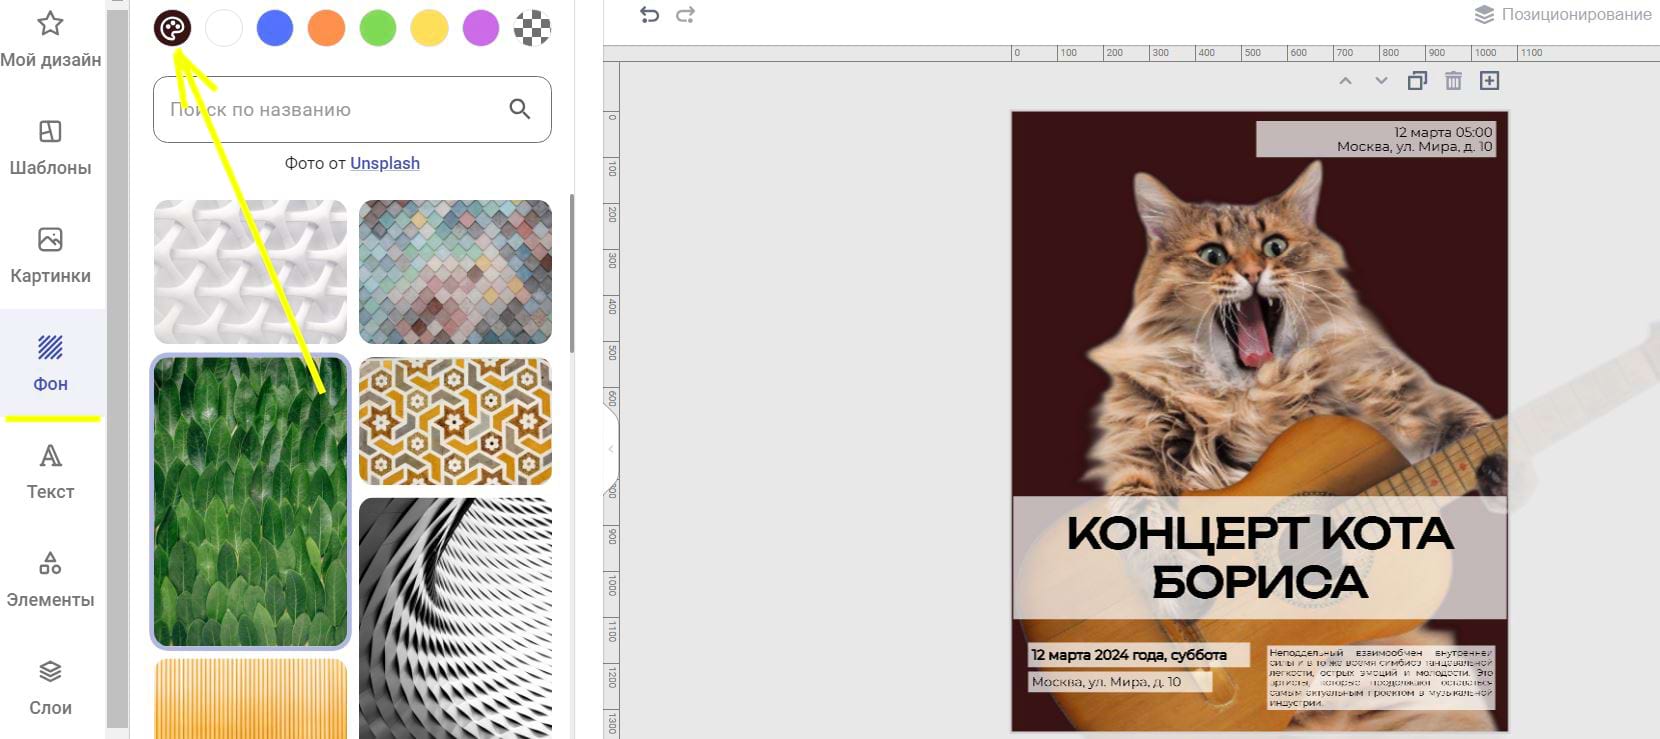Delete the page with the trash icon
Image resolution: width=1660 pixels, height=739 pixels.
click(x=1453, y=81)
